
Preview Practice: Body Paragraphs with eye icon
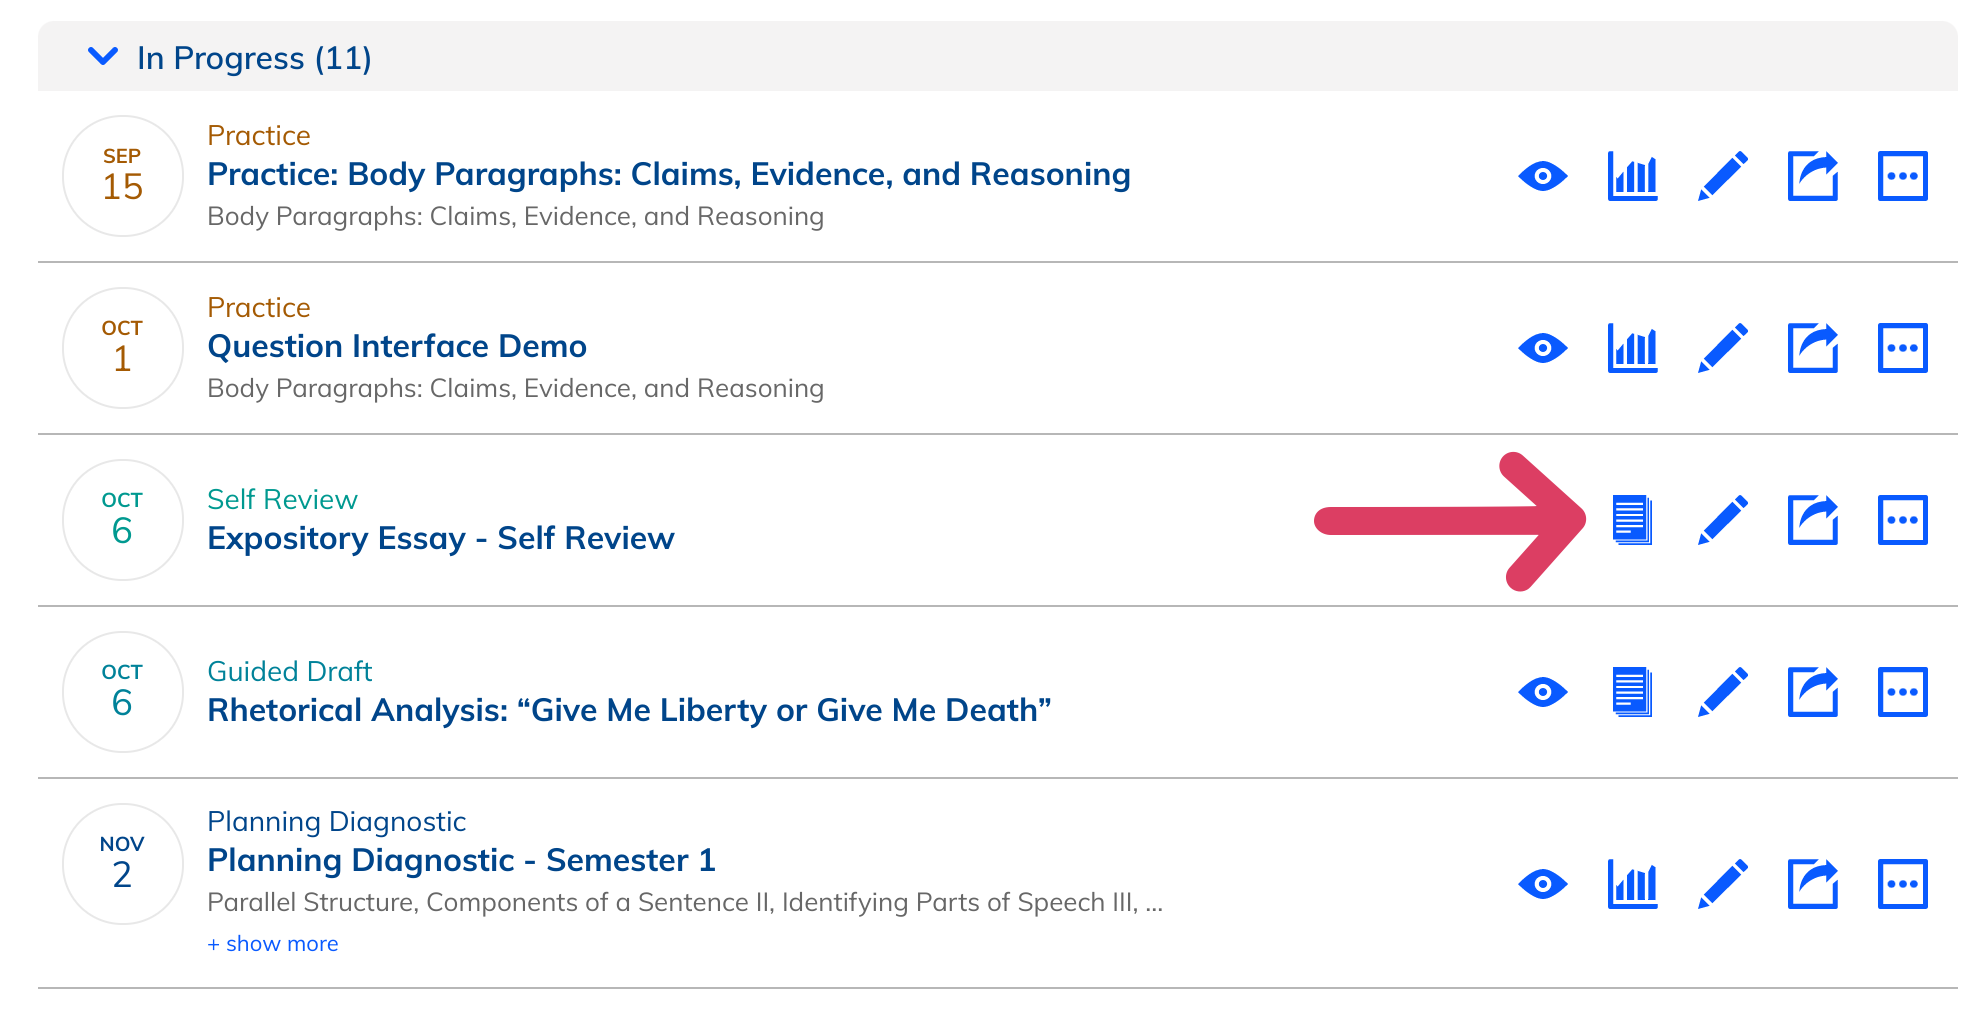tap(1542, 176)
